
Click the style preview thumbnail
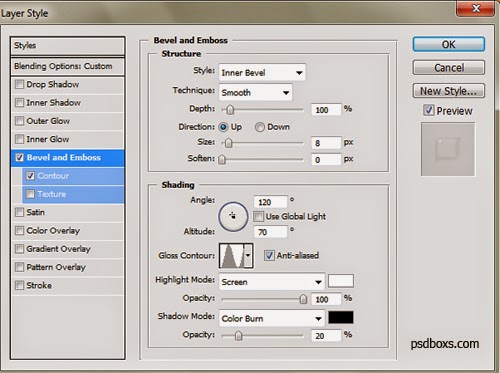(448, 149)
